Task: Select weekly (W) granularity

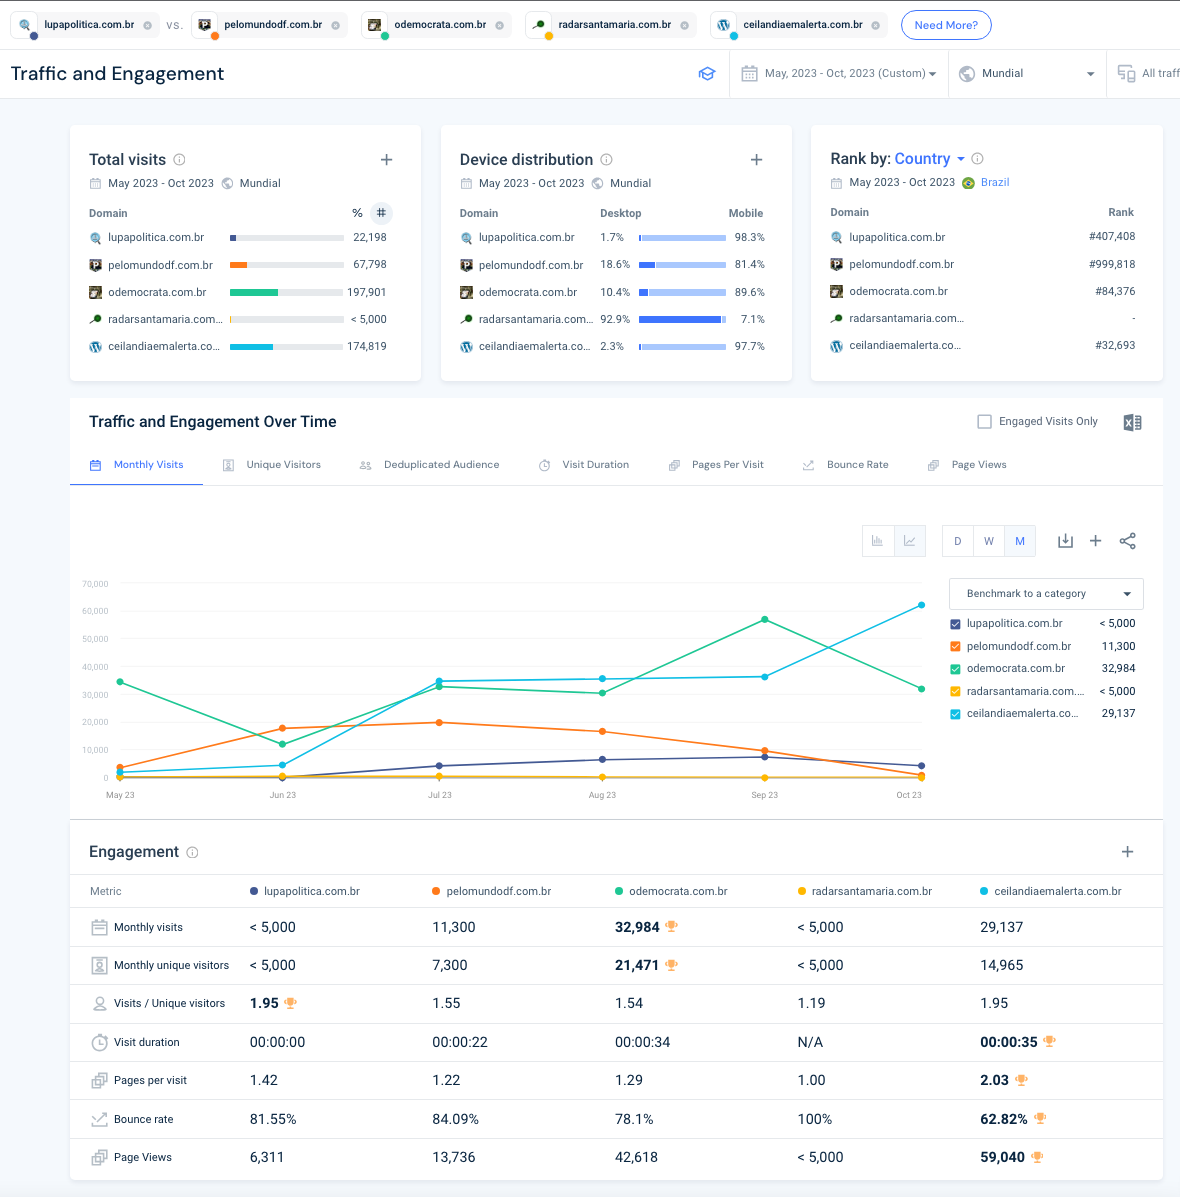Action: point(988,541)
